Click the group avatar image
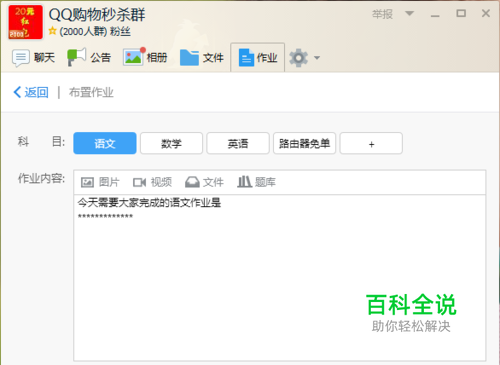The image size is (500, 365). [25, 22]
